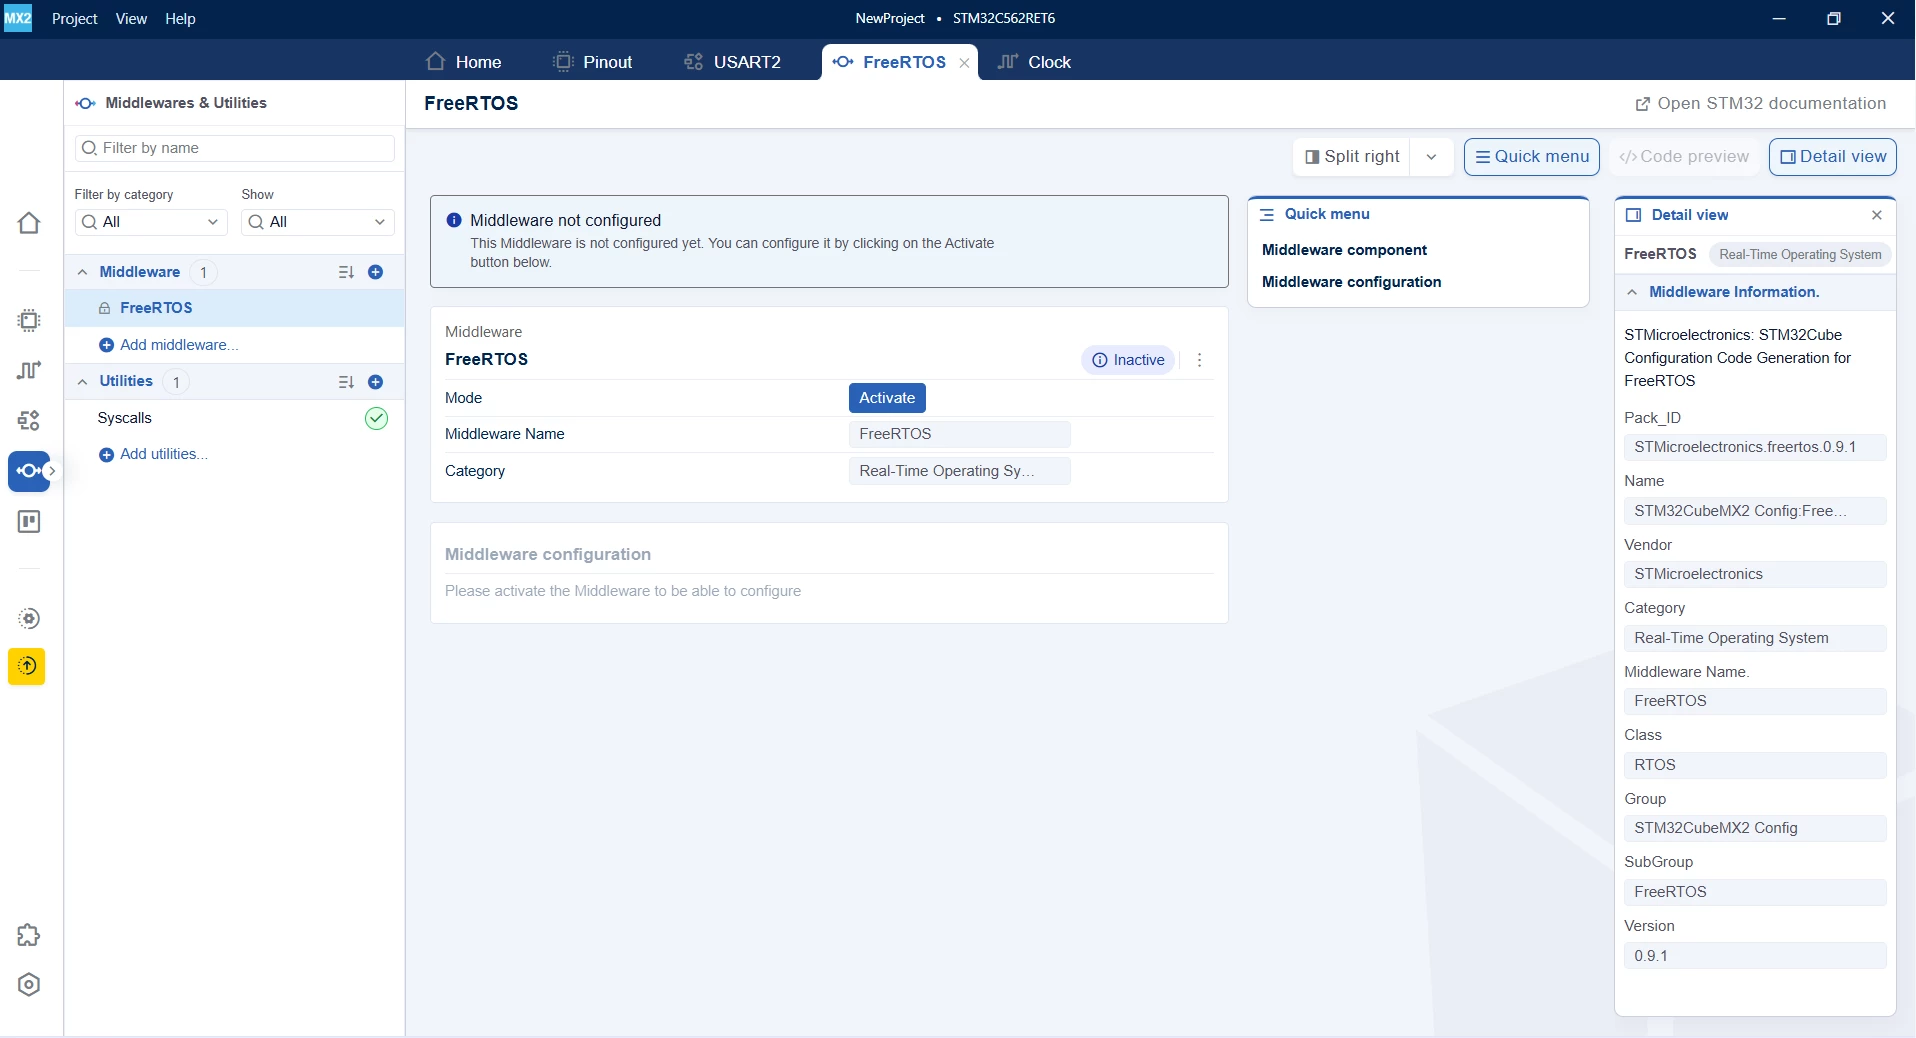Click the Category Real-Time Operating field
This screenshot has height=1038, width=1916.
(960, 471)
